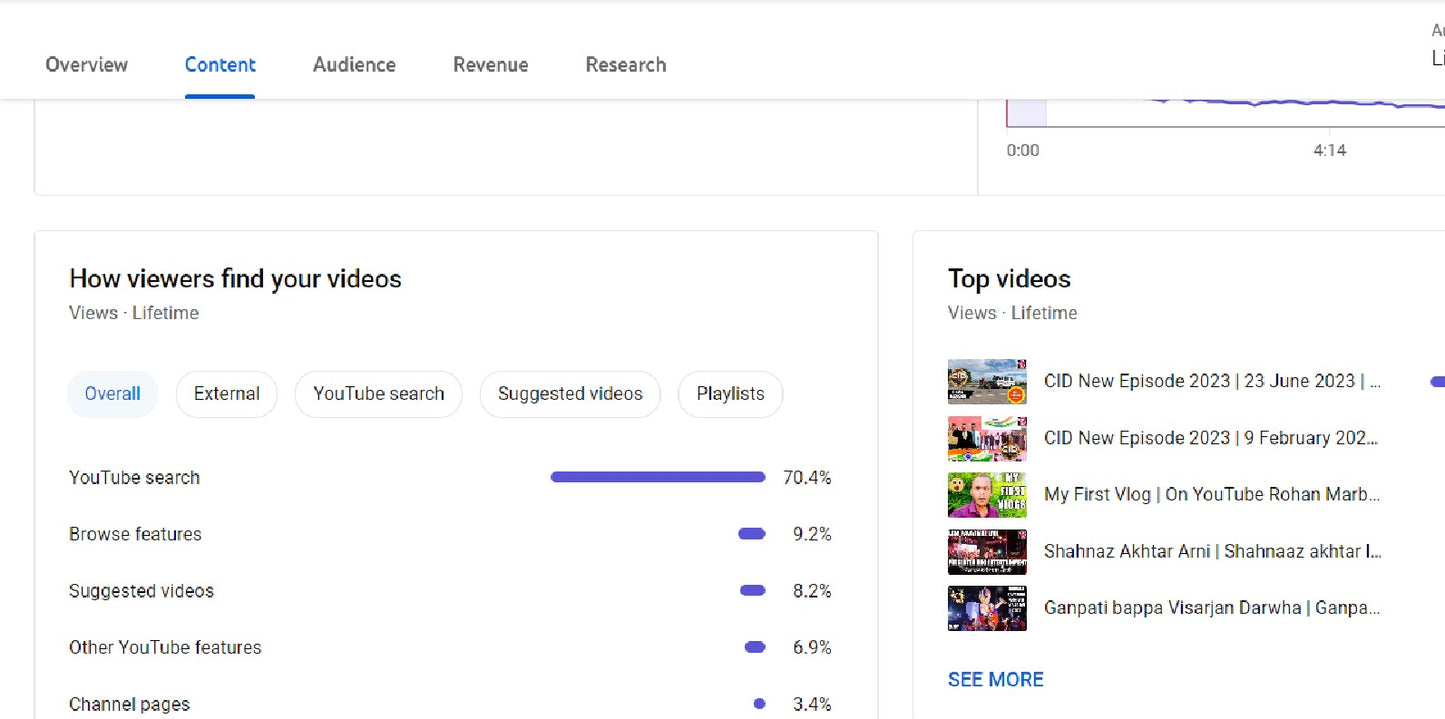Click the My First Vlog thumbnail
The height and width of the screenshot is (719, 1445).
[987, 494]
